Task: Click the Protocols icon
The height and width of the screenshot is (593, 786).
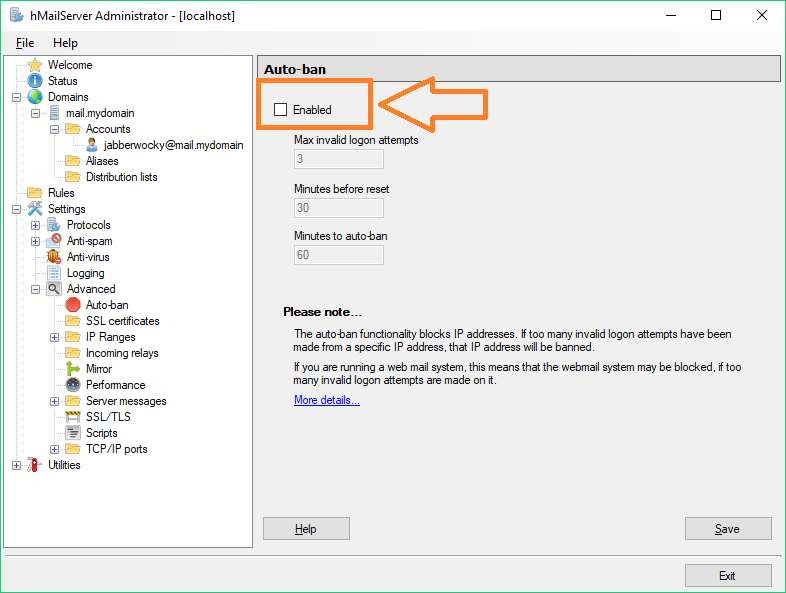Action: tap(54, 225)
